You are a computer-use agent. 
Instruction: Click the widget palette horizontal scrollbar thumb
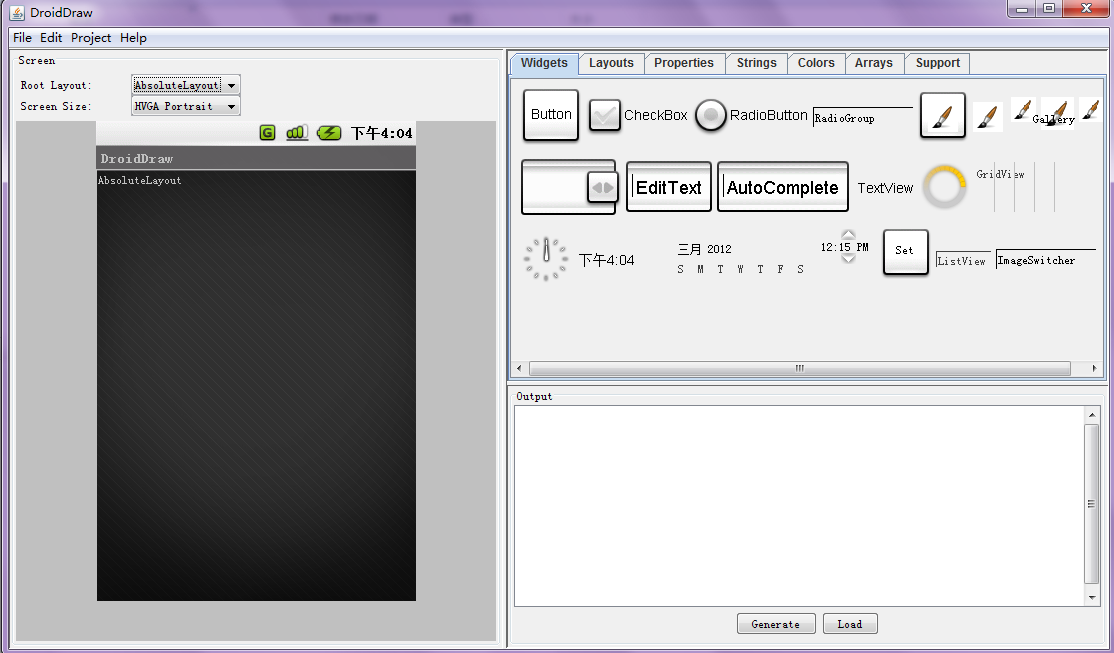(x=799, y=368)
